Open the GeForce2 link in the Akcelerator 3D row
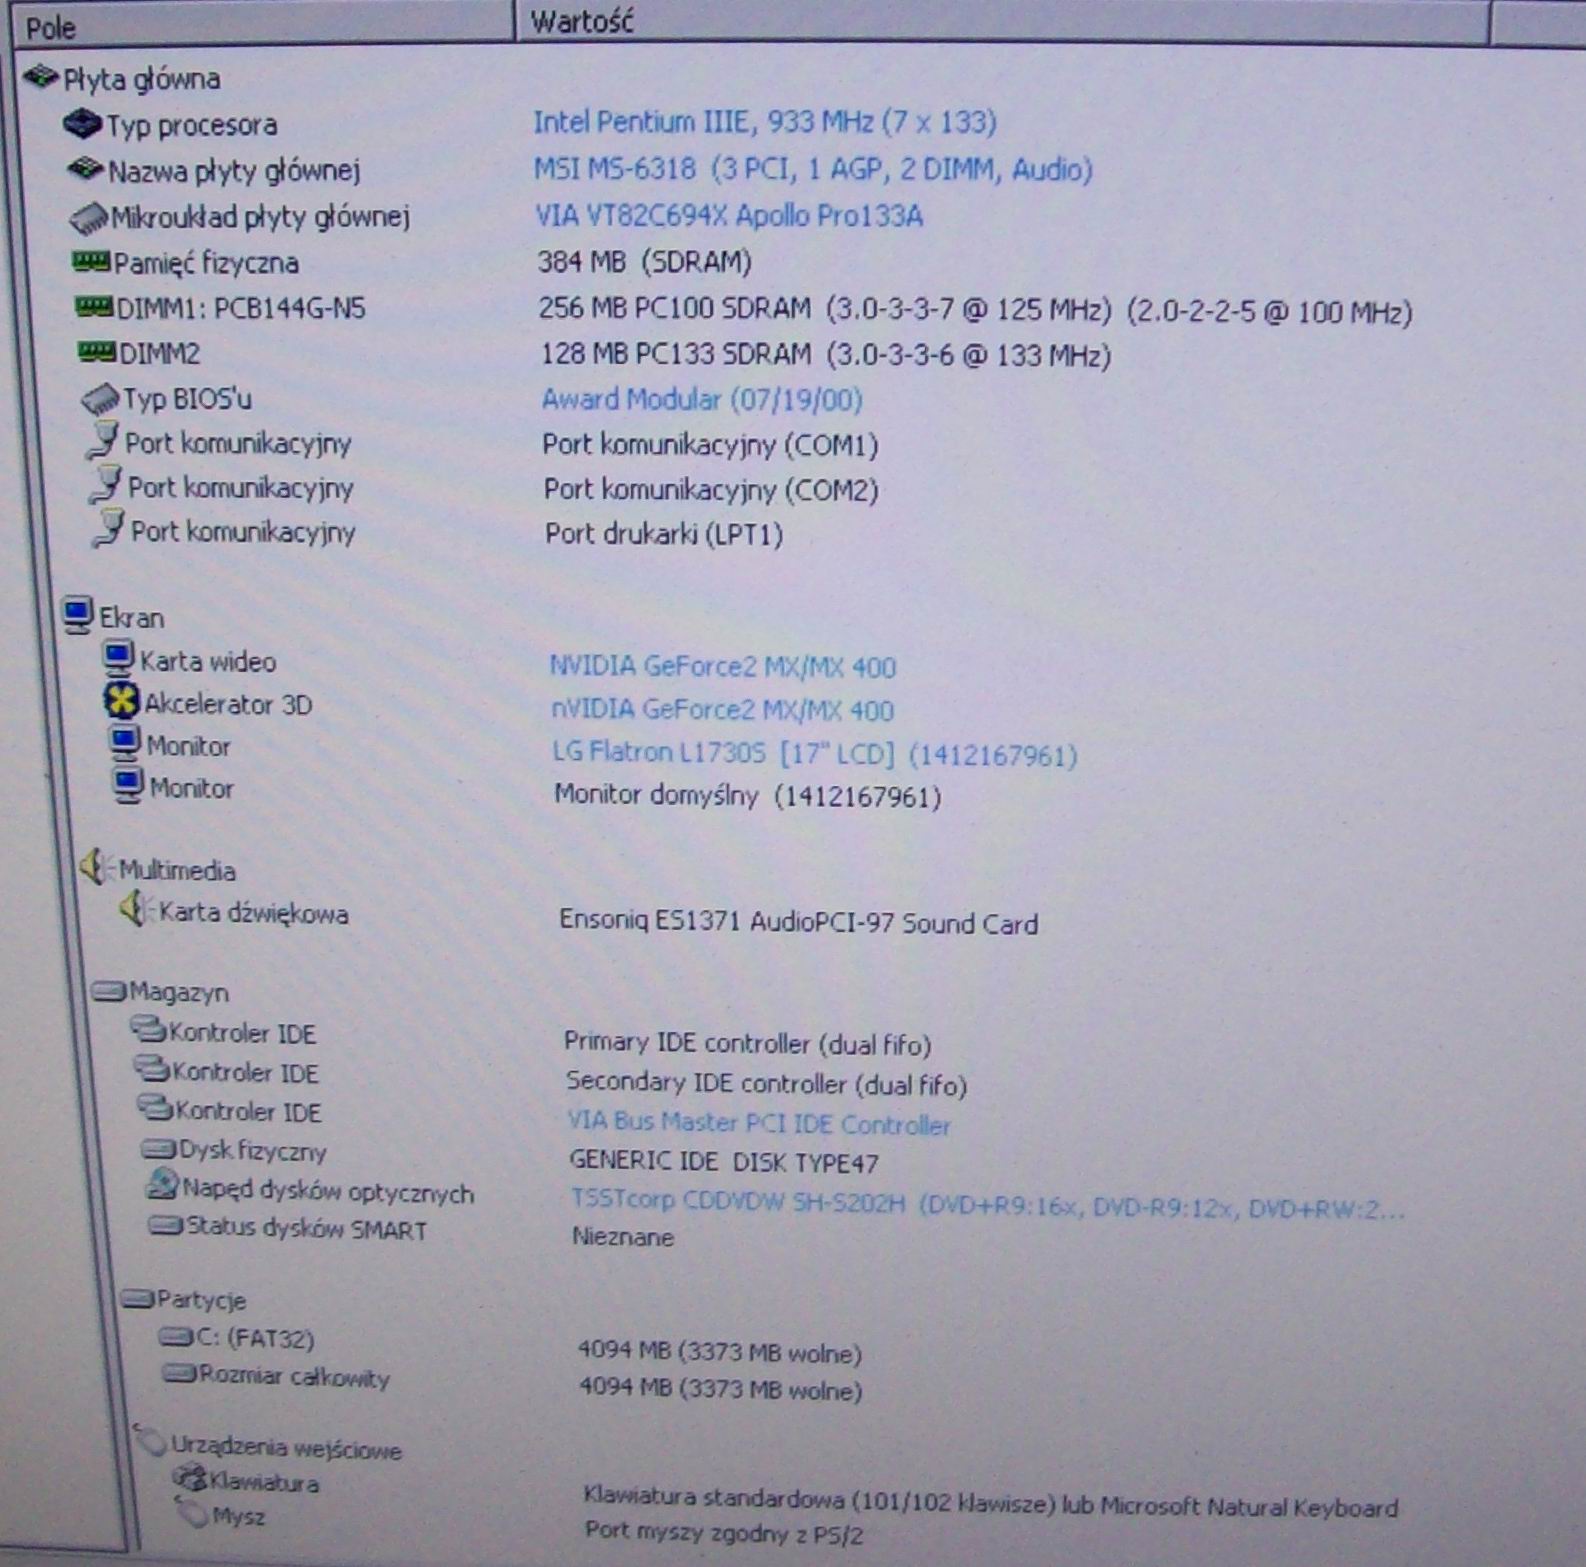1586x1567 pixels. tap(722, 709)
